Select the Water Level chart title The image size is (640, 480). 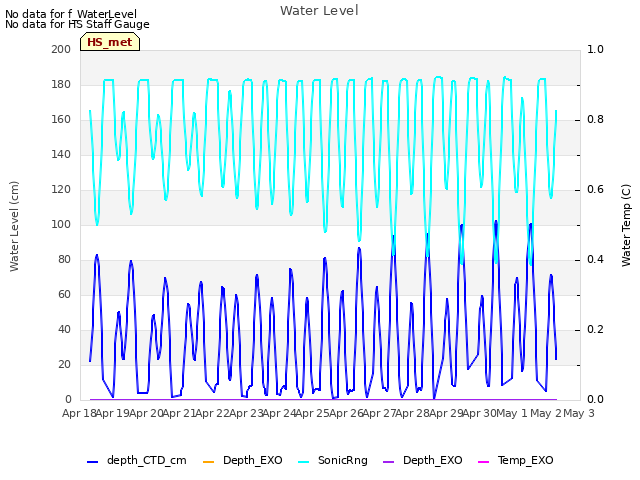(x=319, y=11)
